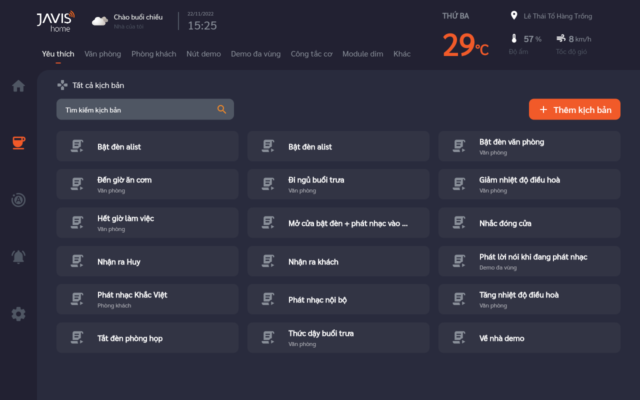
Task: Open the security camera sidebar icon
Action: [x=18, y=200]
